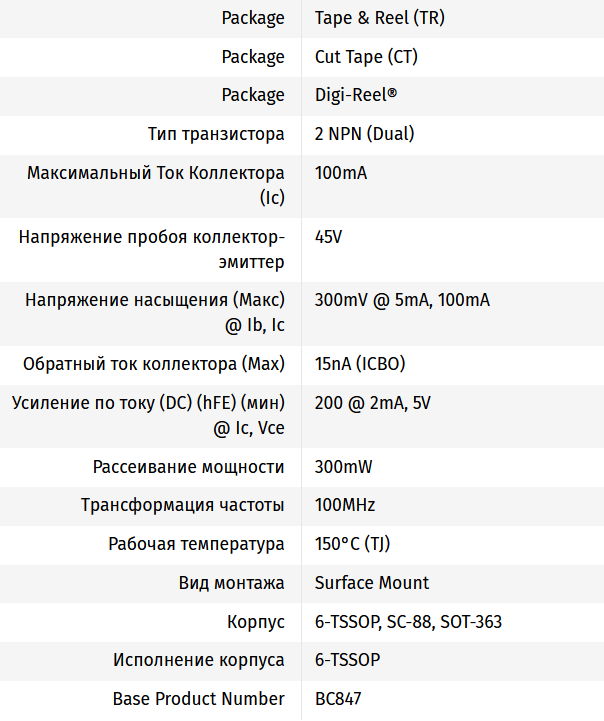Viewport: 604px width, 721px height.
Task: Click the "Максимальный Ток Коллектора (Ic)" label
Action: click(156, 185)
